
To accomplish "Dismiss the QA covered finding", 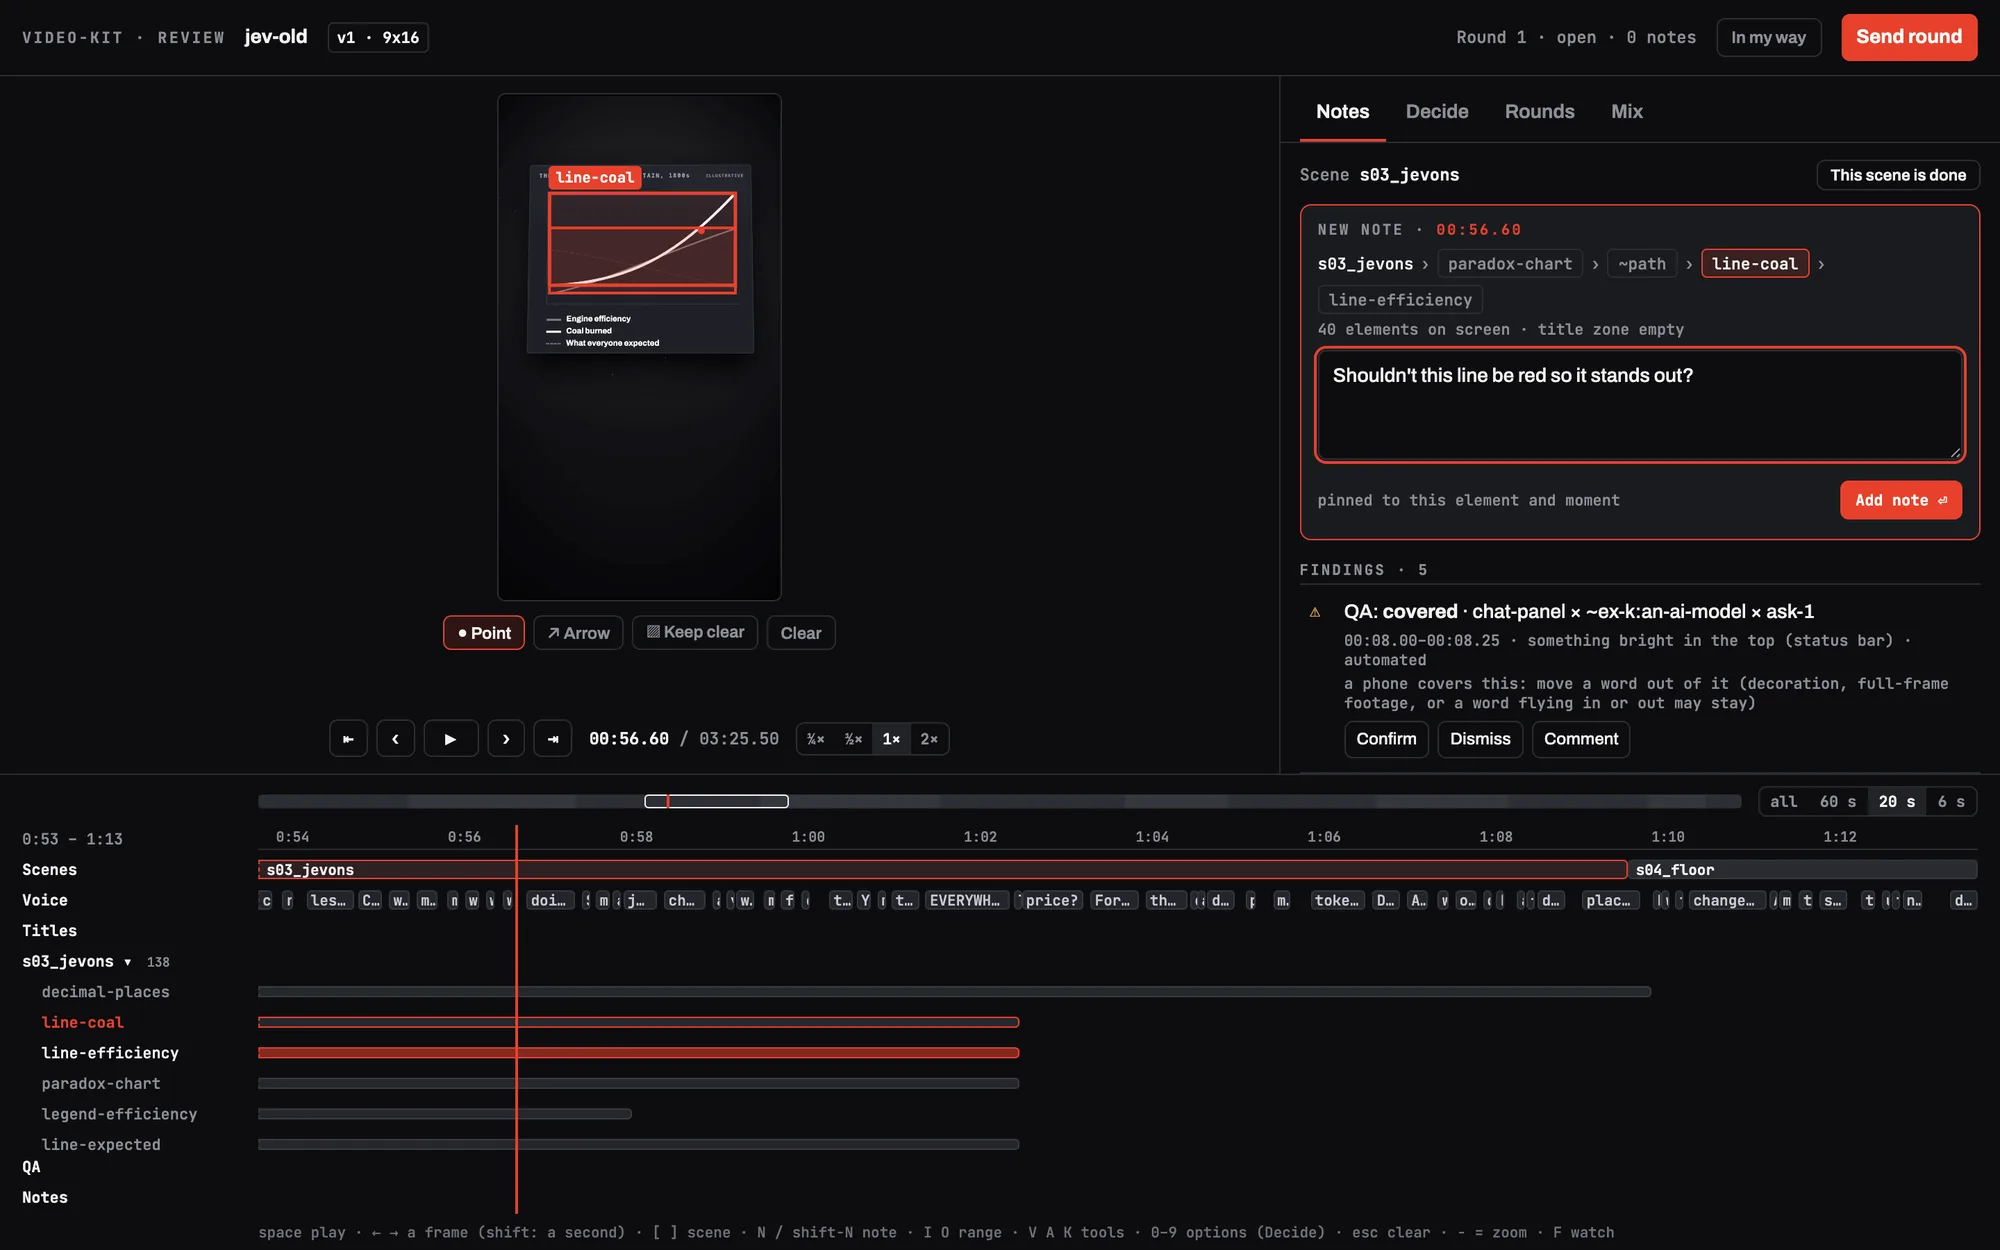I will (1479, 739).
